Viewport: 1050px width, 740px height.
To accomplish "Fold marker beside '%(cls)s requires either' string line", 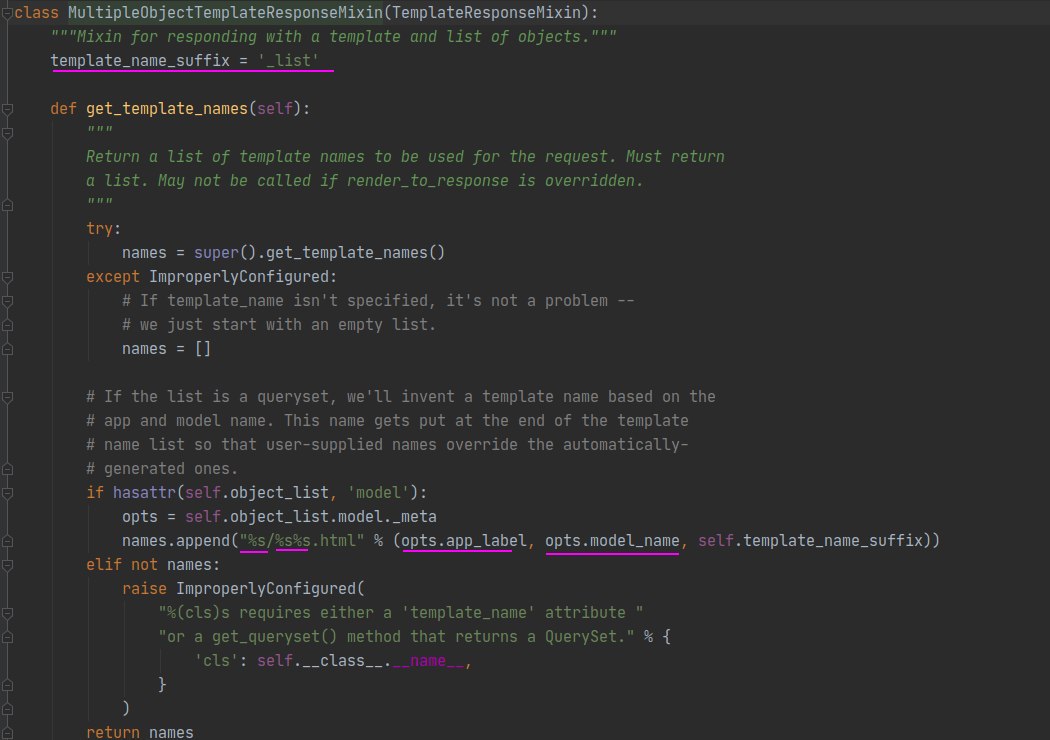I will (x=7, y=613).
